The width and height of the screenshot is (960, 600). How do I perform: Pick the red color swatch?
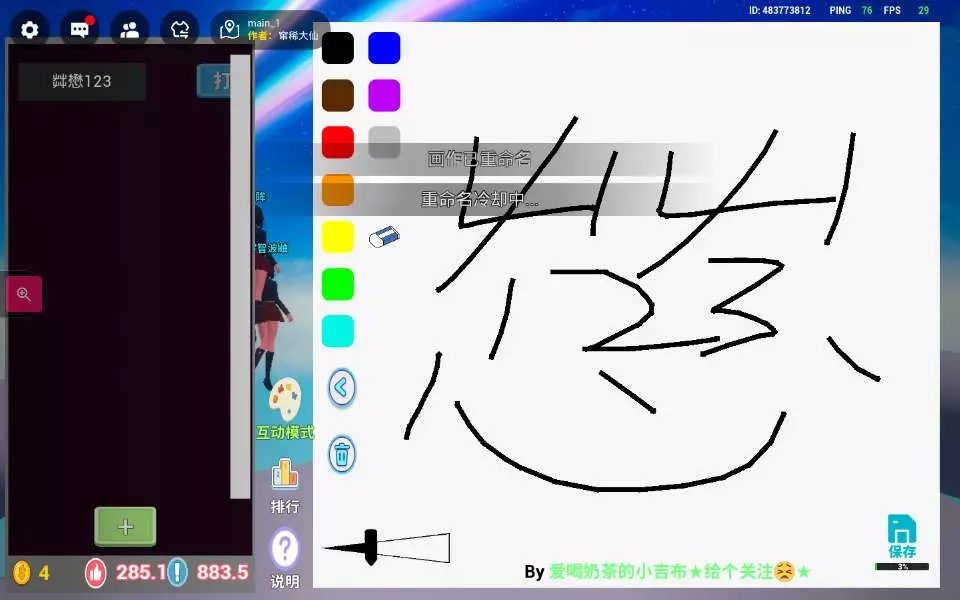(338, 142)
